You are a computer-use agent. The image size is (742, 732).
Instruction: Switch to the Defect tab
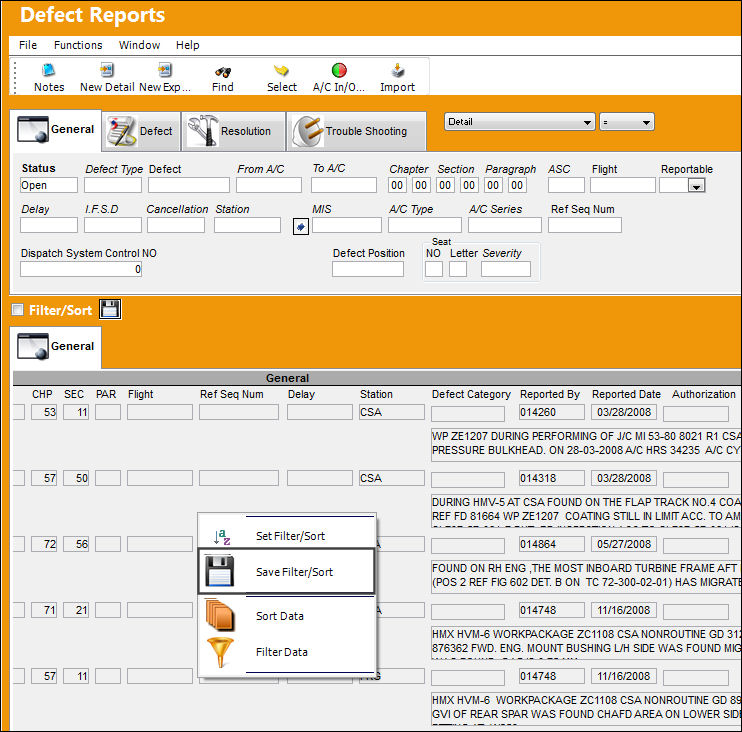pos(141,131)
